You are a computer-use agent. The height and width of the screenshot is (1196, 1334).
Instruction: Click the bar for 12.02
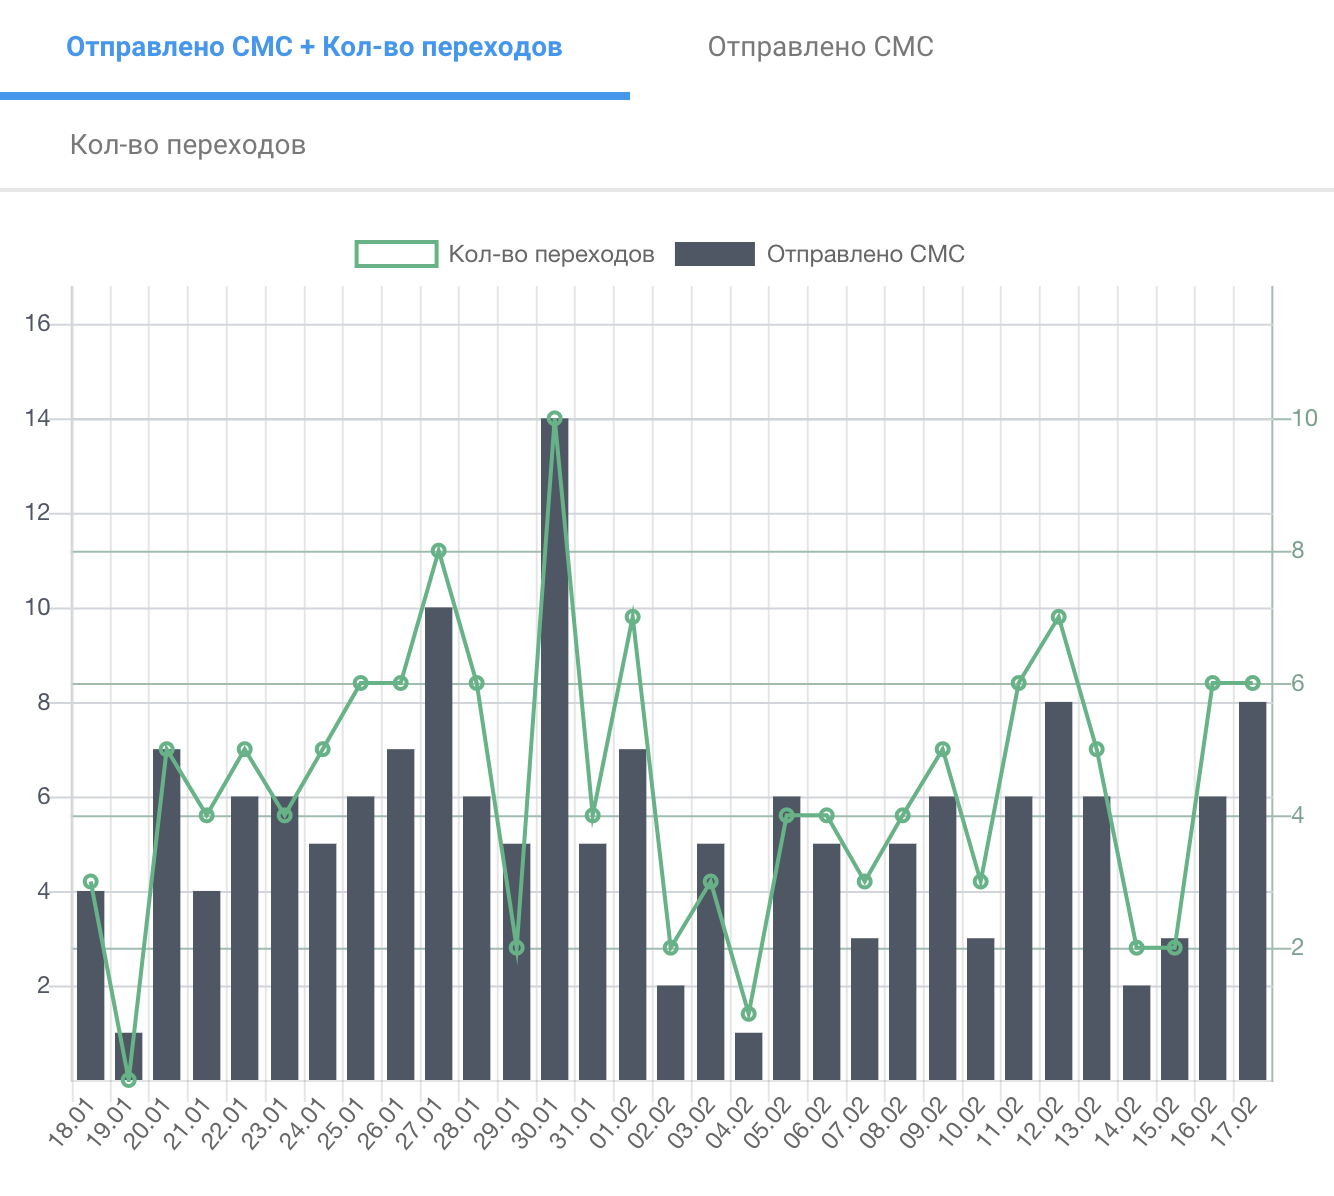click(1059, 890)
